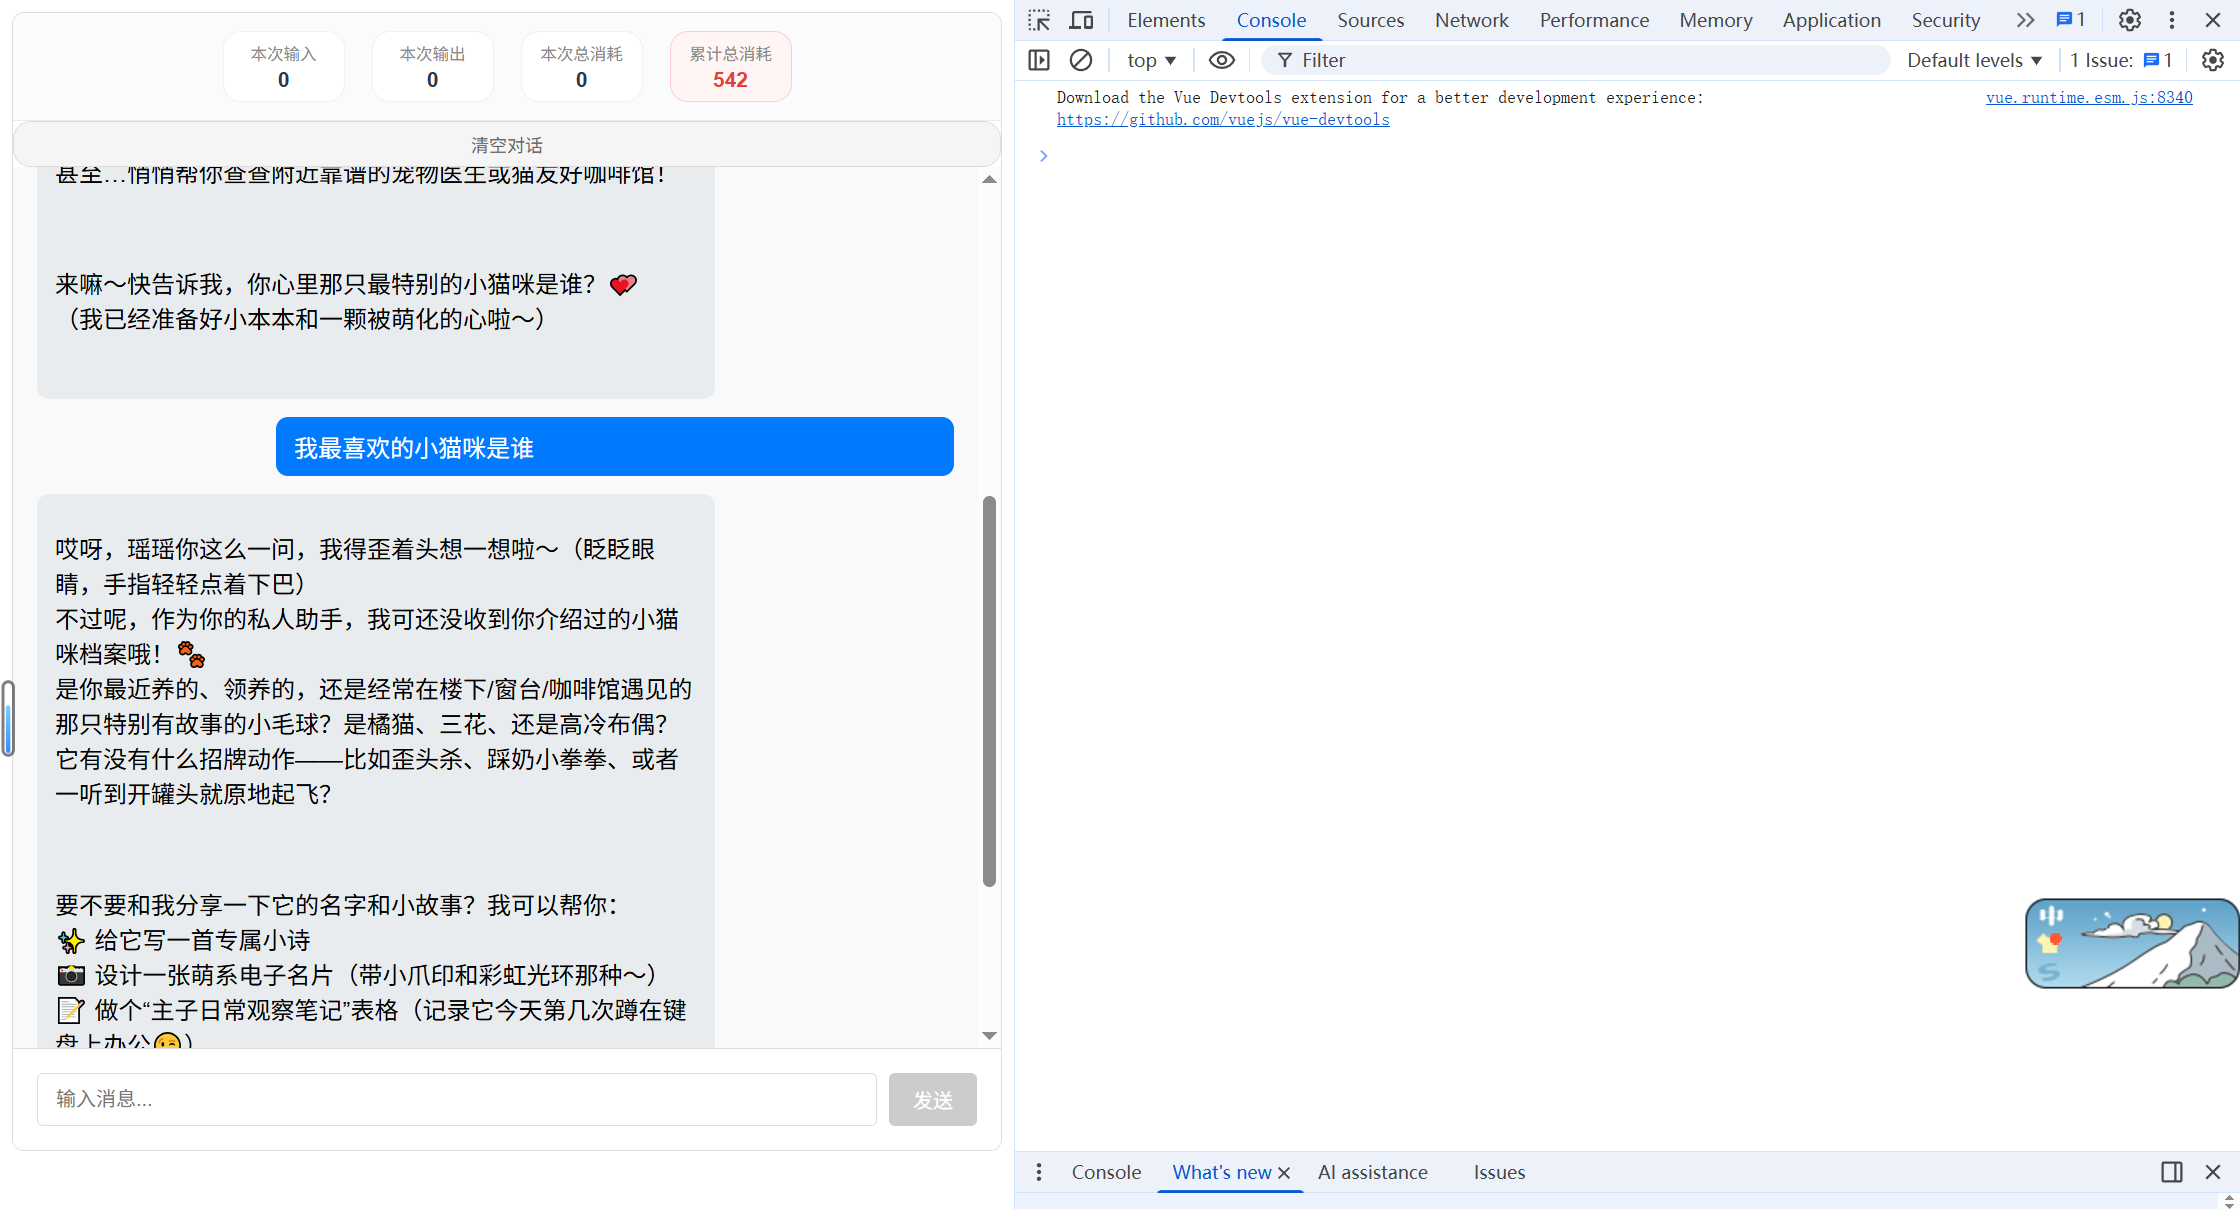The image size is (2240, 1209).
Task: Switch to the Security tab
Action: tap(1946, 20)
